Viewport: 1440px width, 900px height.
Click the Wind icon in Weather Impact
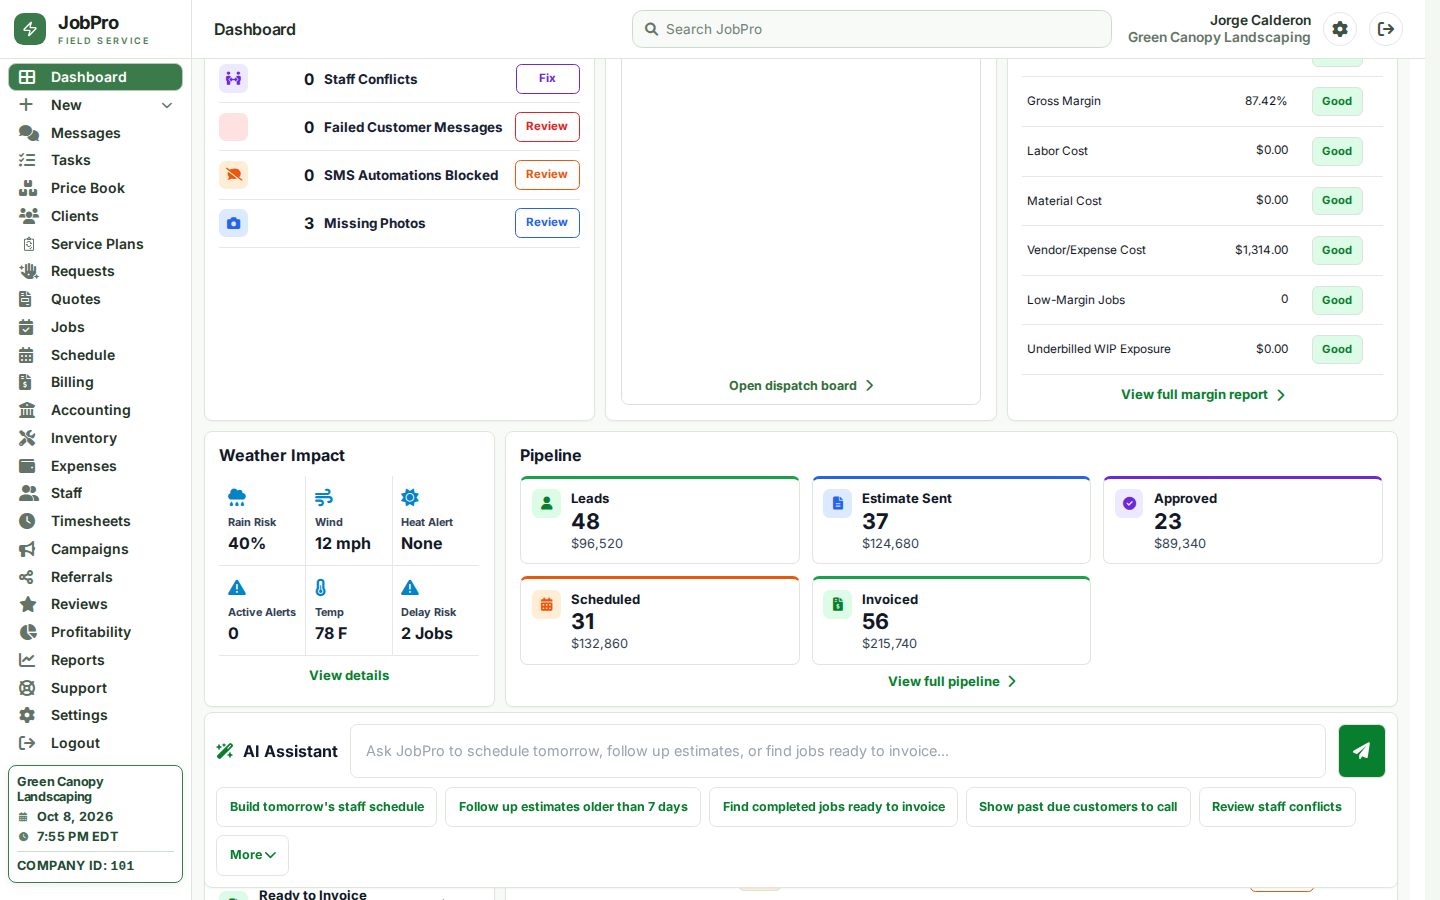pos(324,497)
